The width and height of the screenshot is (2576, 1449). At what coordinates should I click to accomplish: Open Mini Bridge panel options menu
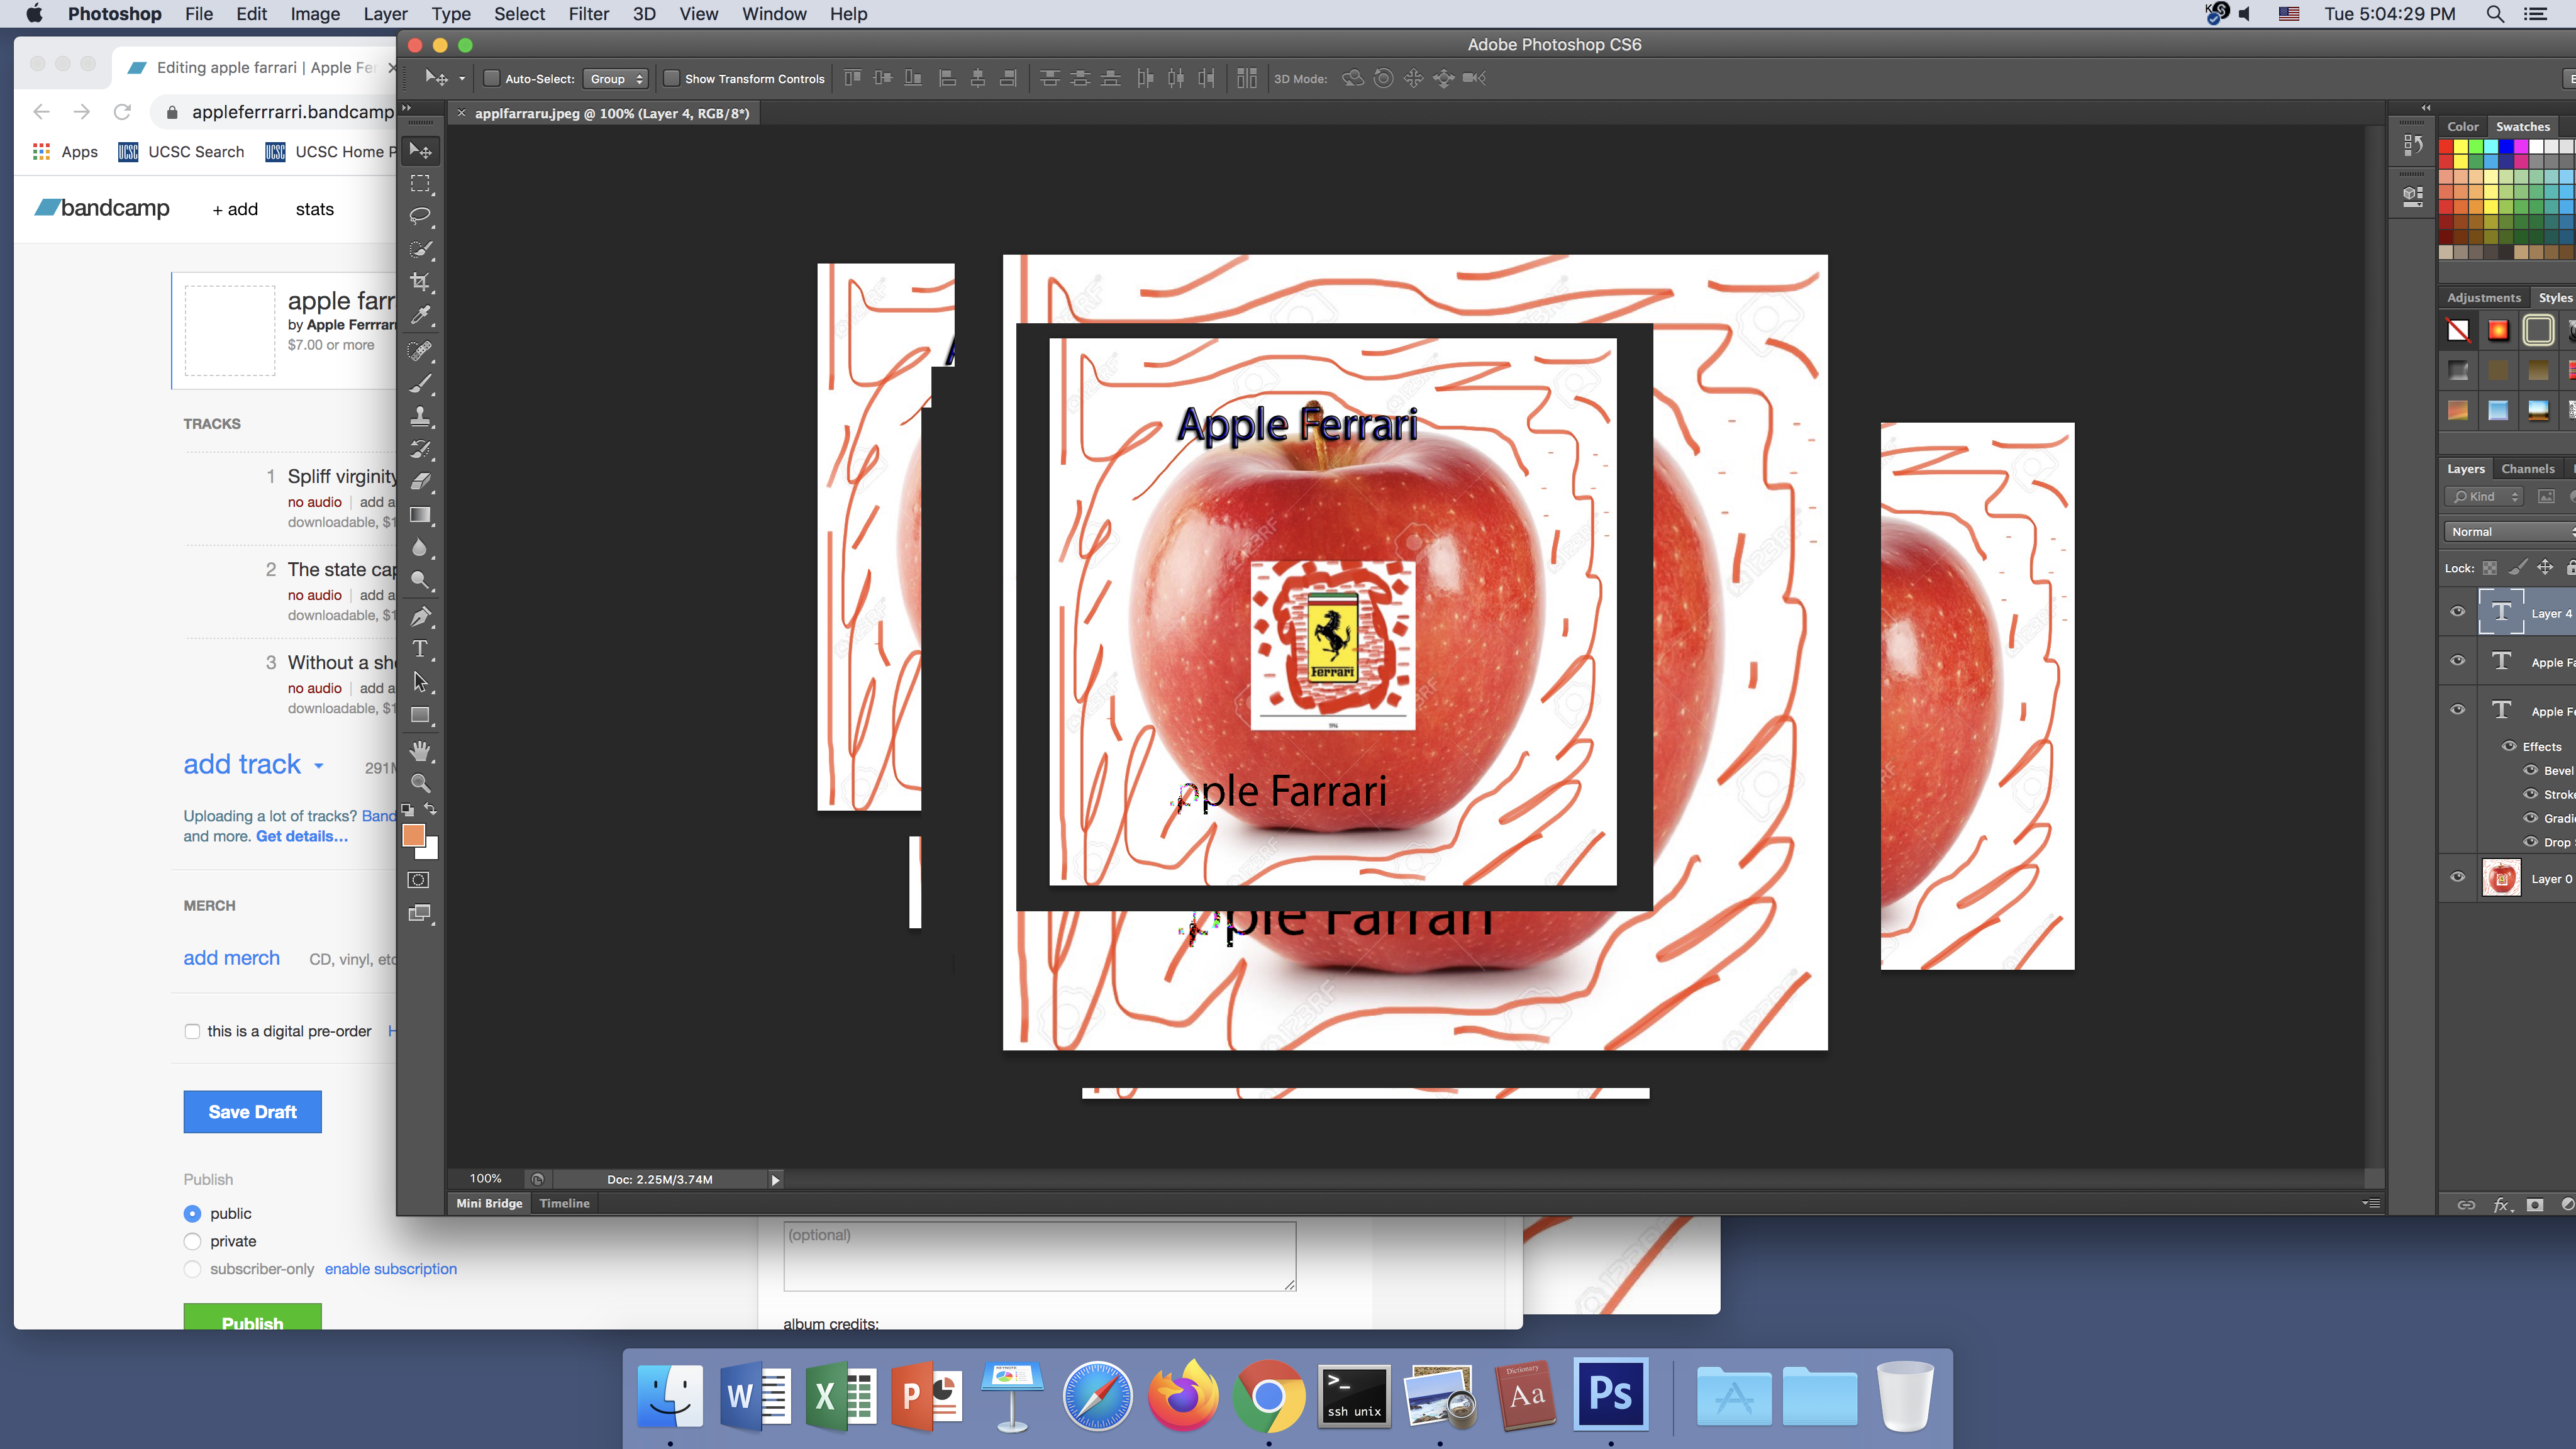coord(2371,1202)
